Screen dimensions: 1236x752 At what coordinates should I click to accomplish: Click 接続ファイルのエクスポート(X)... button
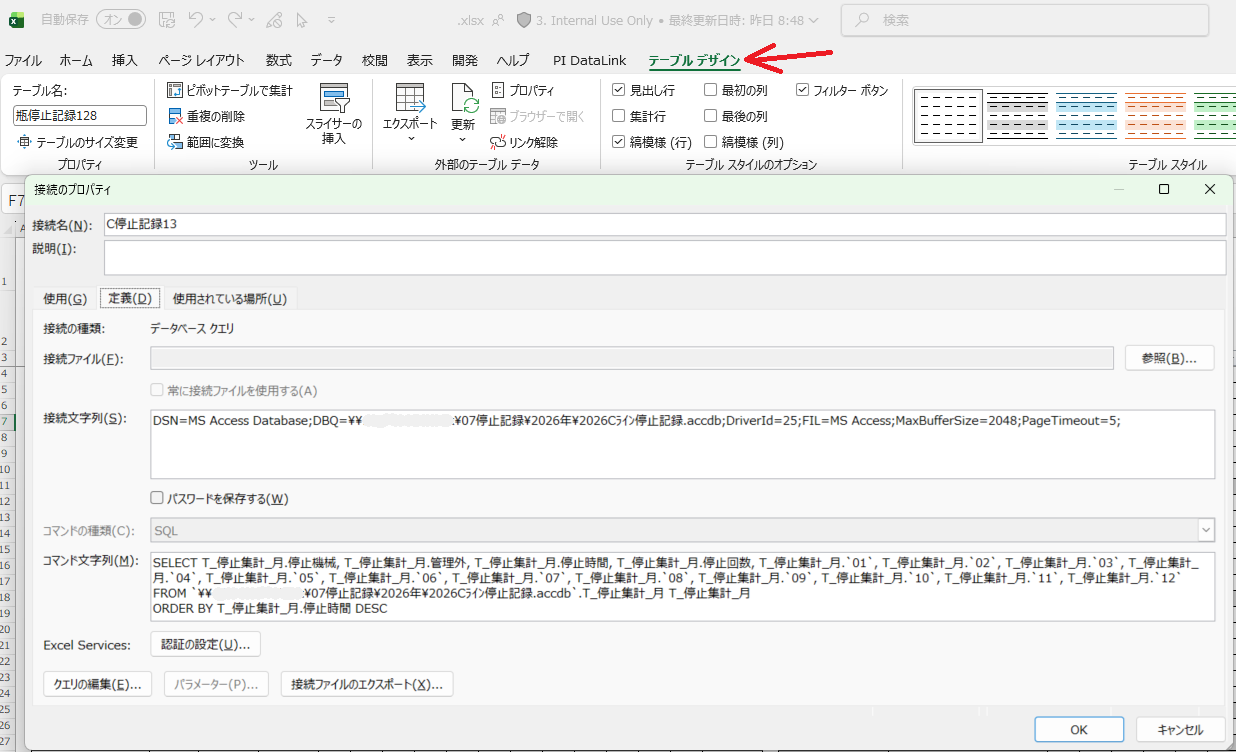click(x=367, y=684)
